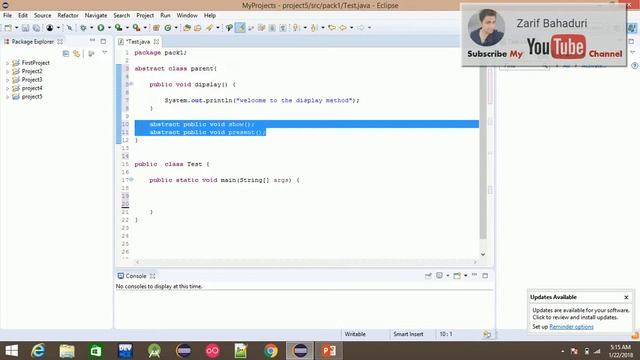
Task: Open the Open Console dropdown arrow
Action: (x=465, y=276)
